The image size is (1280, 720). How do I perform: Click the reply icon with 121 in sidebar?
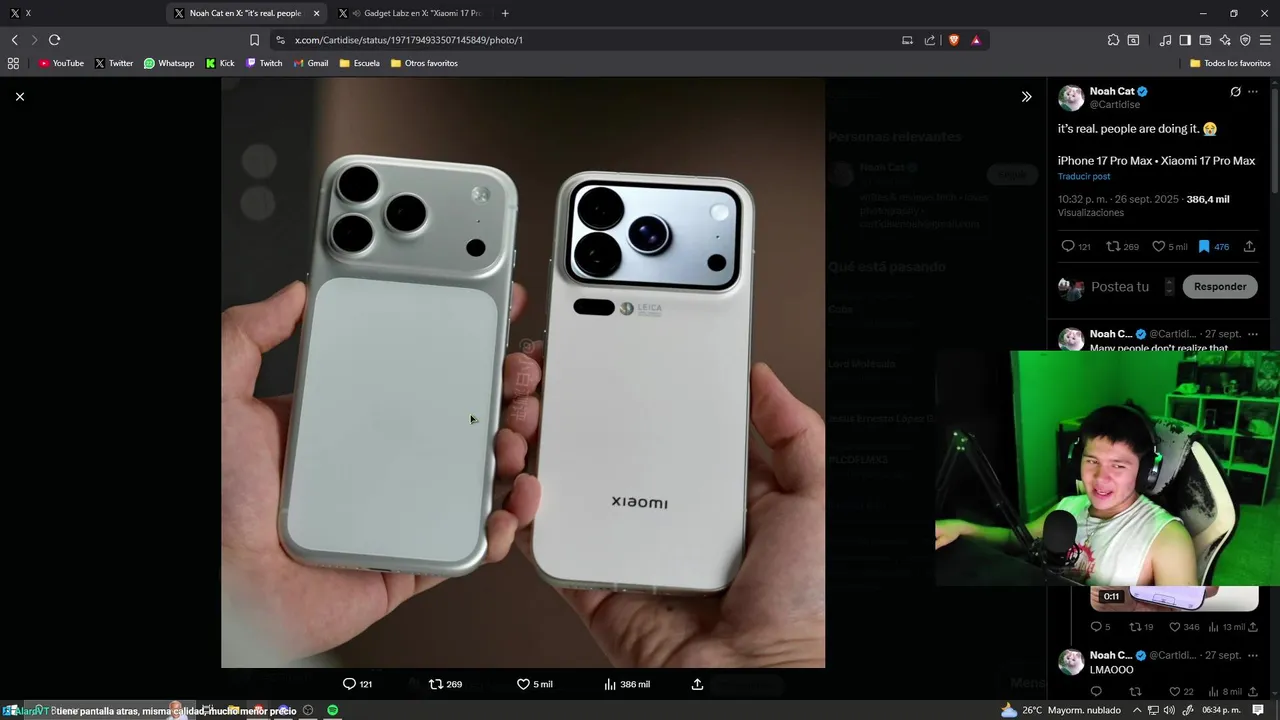tap(1068, 246)
